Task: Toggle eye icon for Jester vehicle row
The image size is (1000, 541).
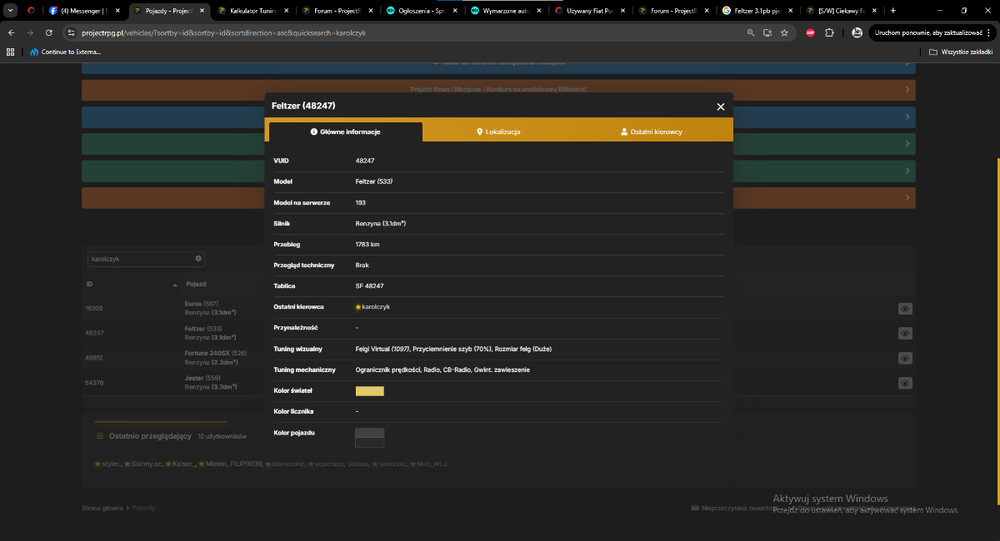Action: coord(905,383)
